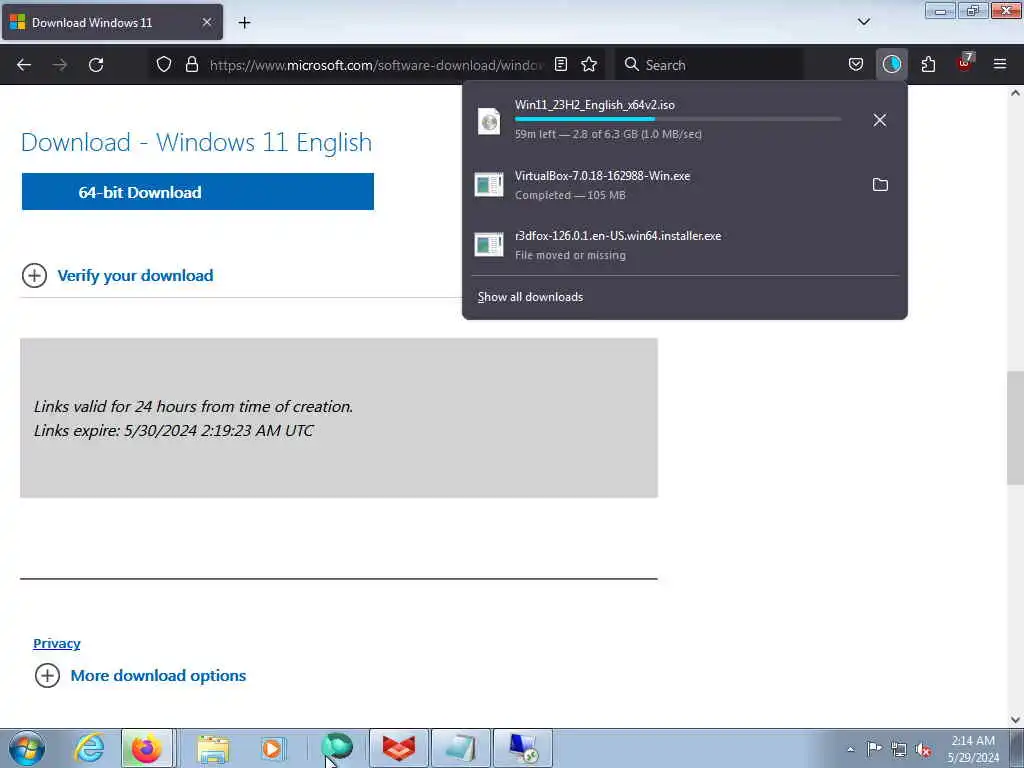Click the taskbar clock 2:14 AM
Screen dimensions: 1024x768
(973, 748)
